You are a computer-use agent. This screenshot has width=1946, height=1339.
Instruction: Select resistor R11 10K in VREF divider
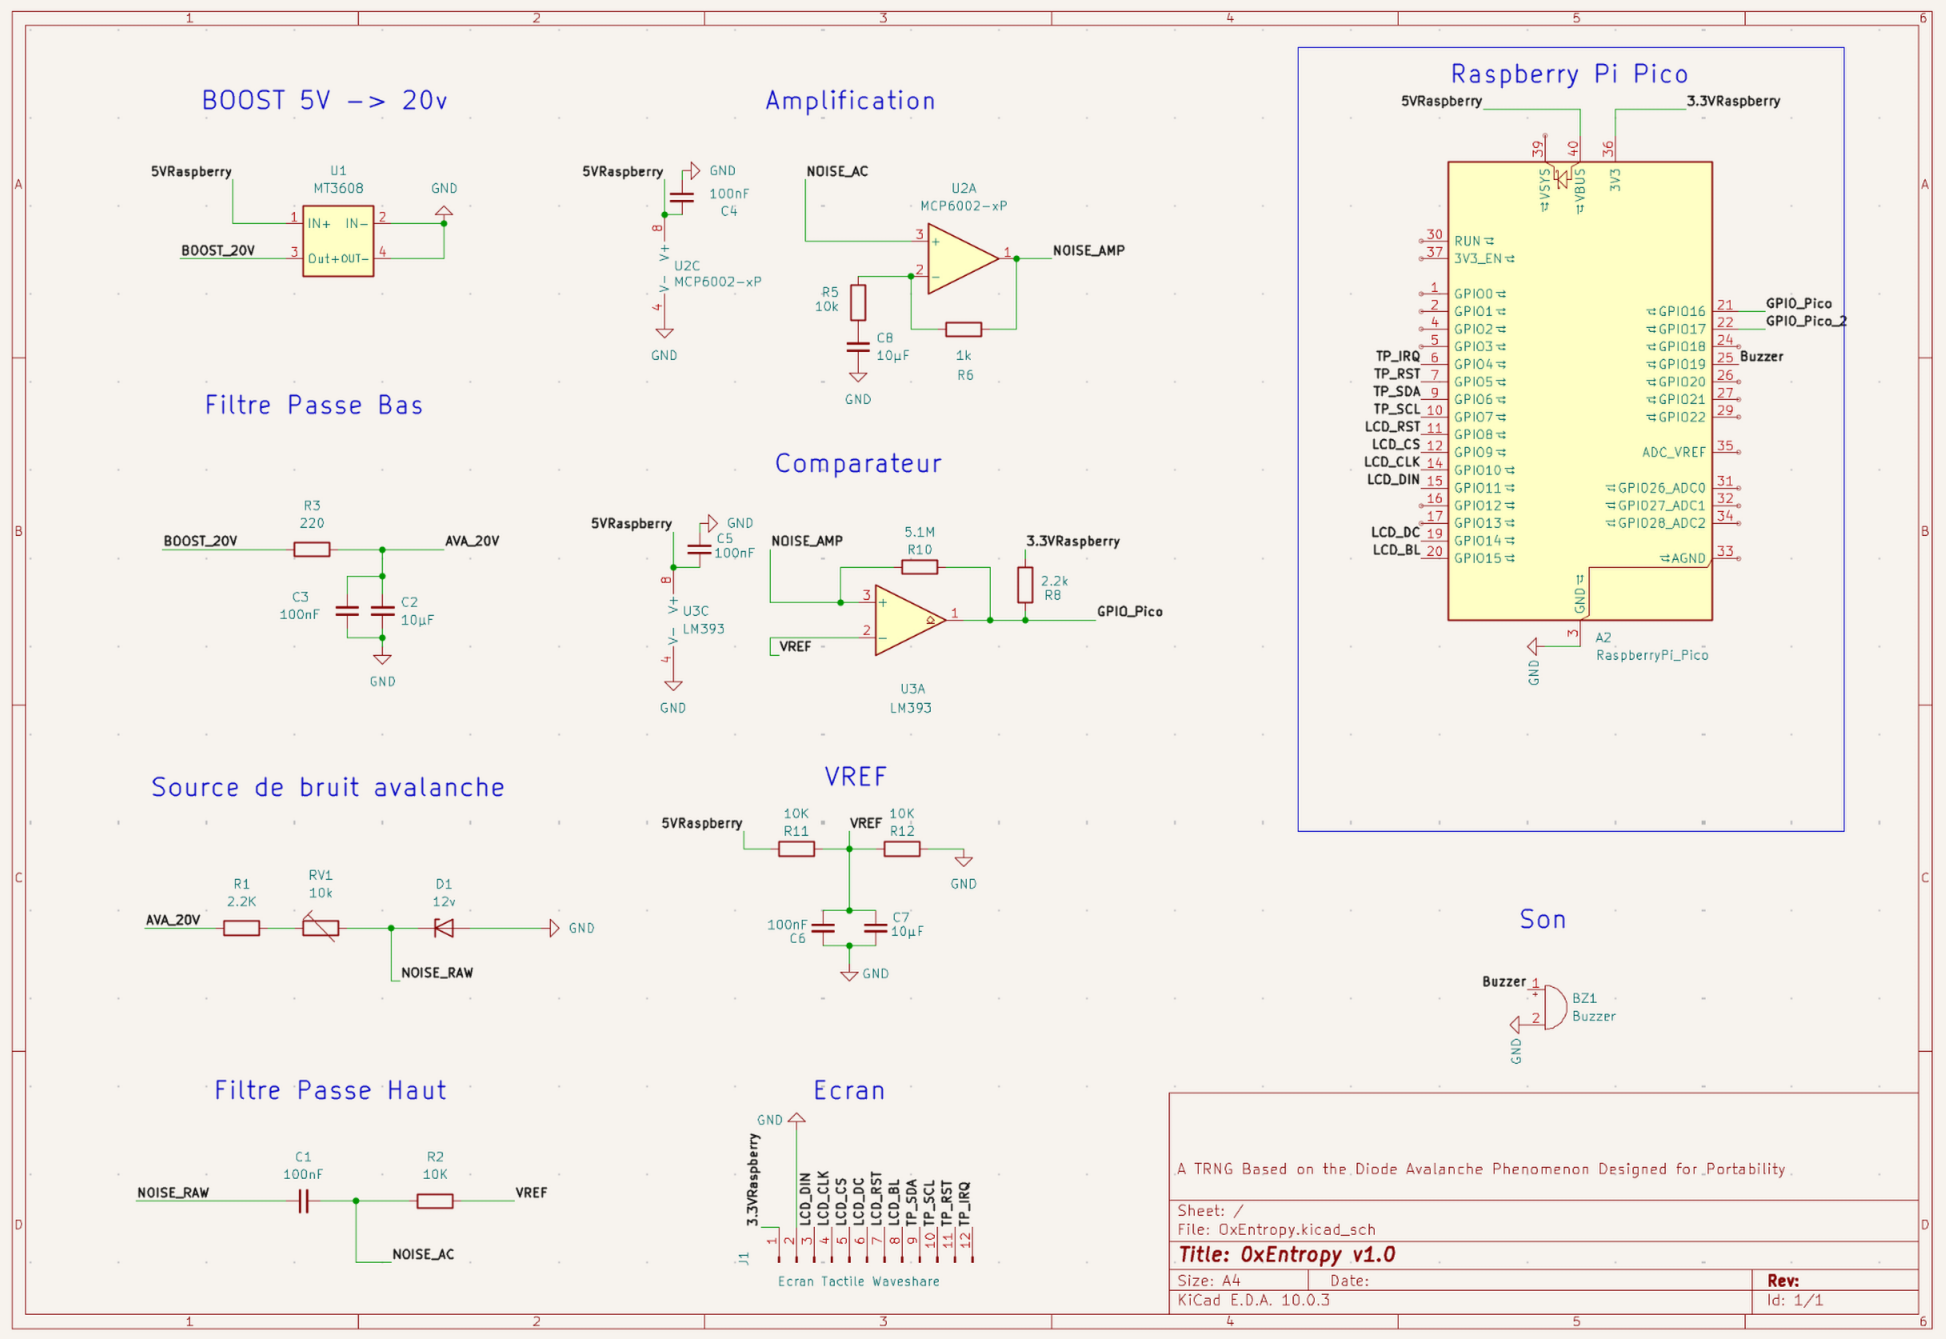point(796,849)
